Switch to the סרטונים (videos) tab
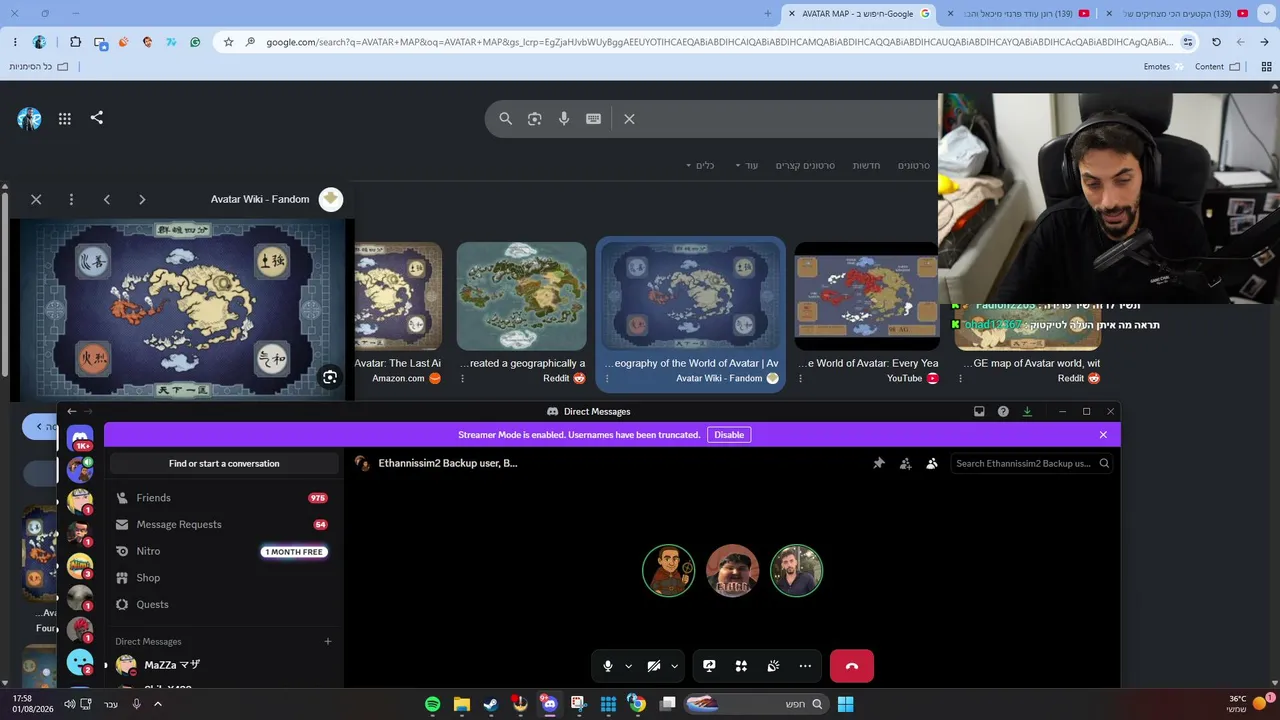The width and height of the screenshot is (1280, 720). (913, 166)
